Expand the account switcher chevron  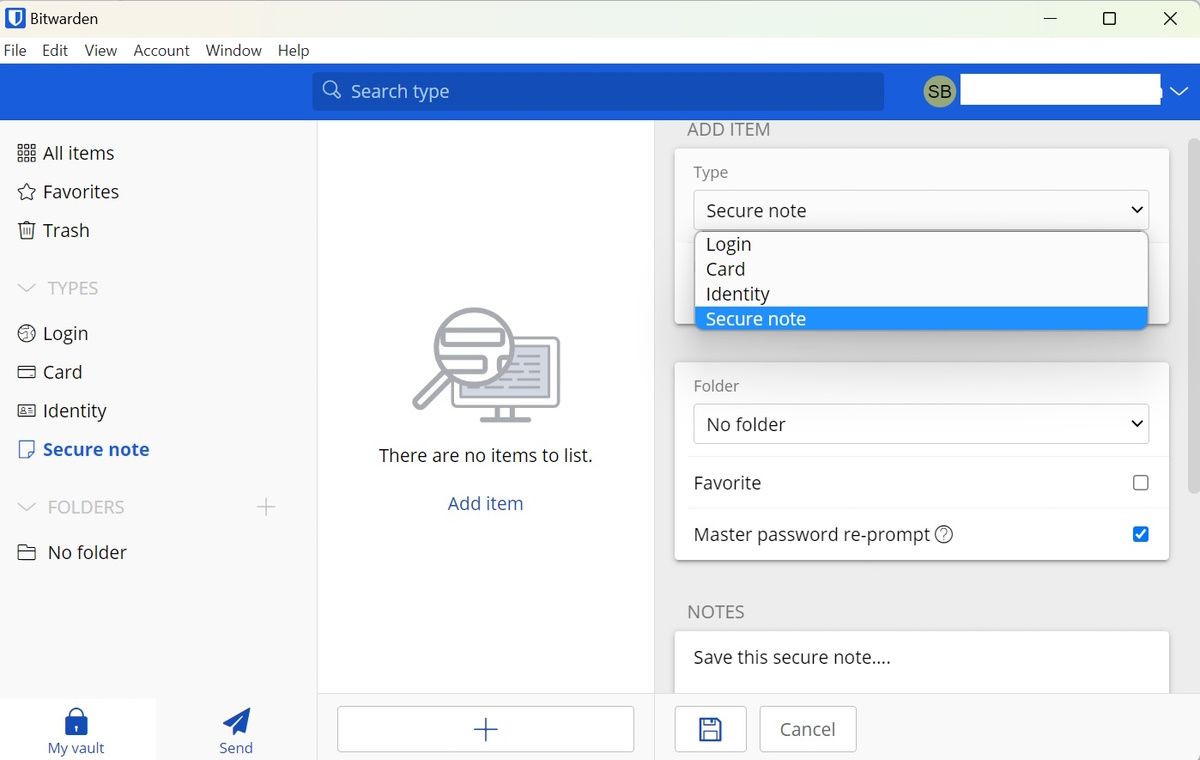(1178, 91)
